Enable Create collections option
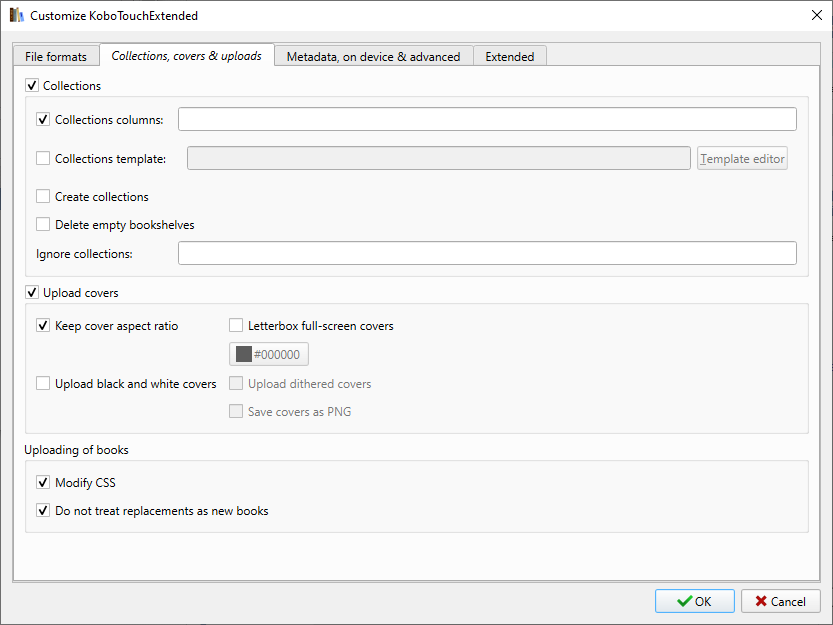This screenshot has height=625, width=833. click(43, 197)
